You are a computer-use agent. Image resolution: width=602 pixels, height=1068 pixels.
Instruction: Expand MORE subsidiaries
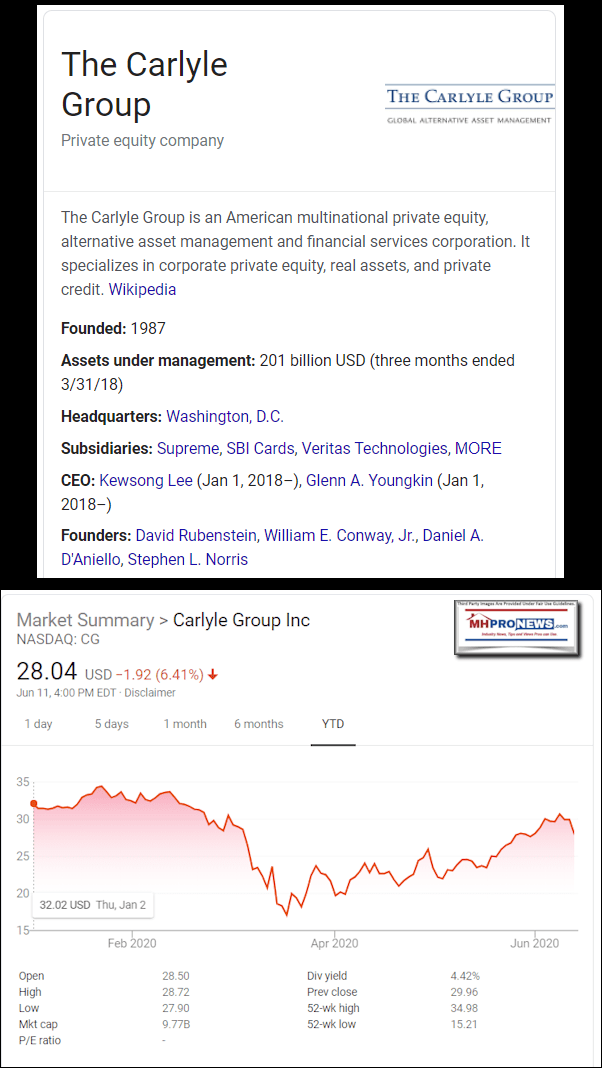[478, 448]
